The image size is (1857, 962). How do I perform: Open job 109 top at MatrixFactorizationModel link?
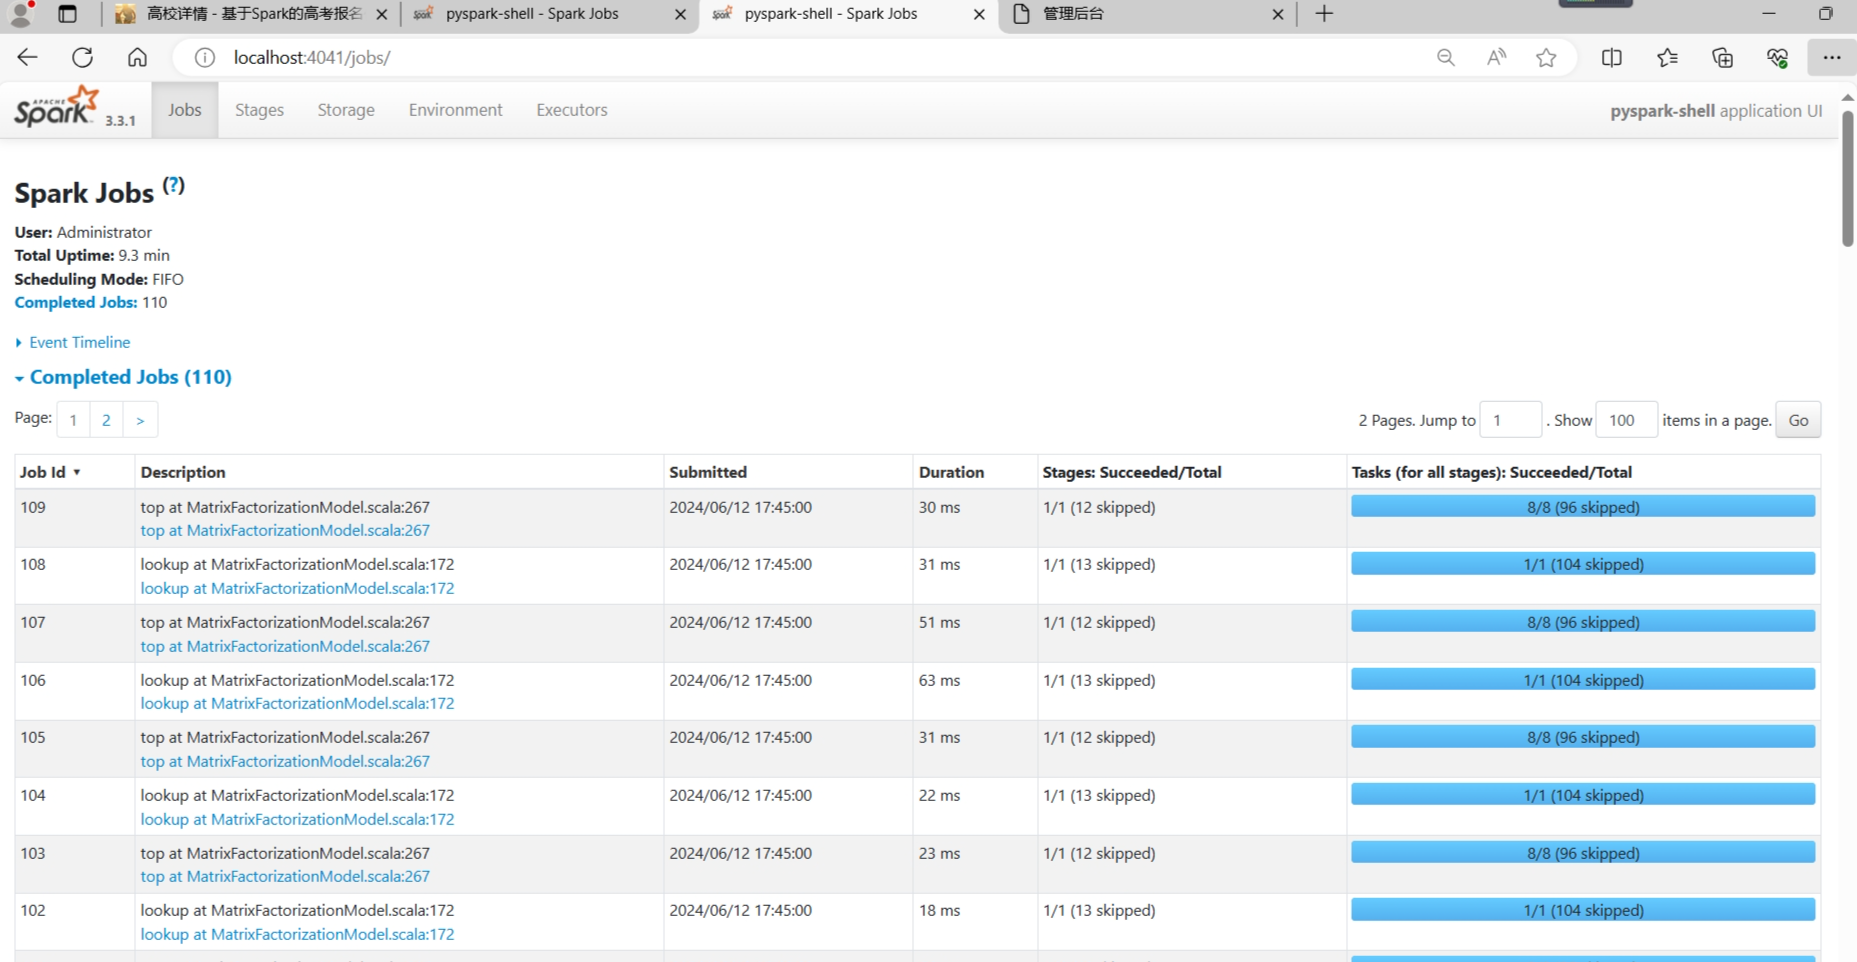(285, 530)
